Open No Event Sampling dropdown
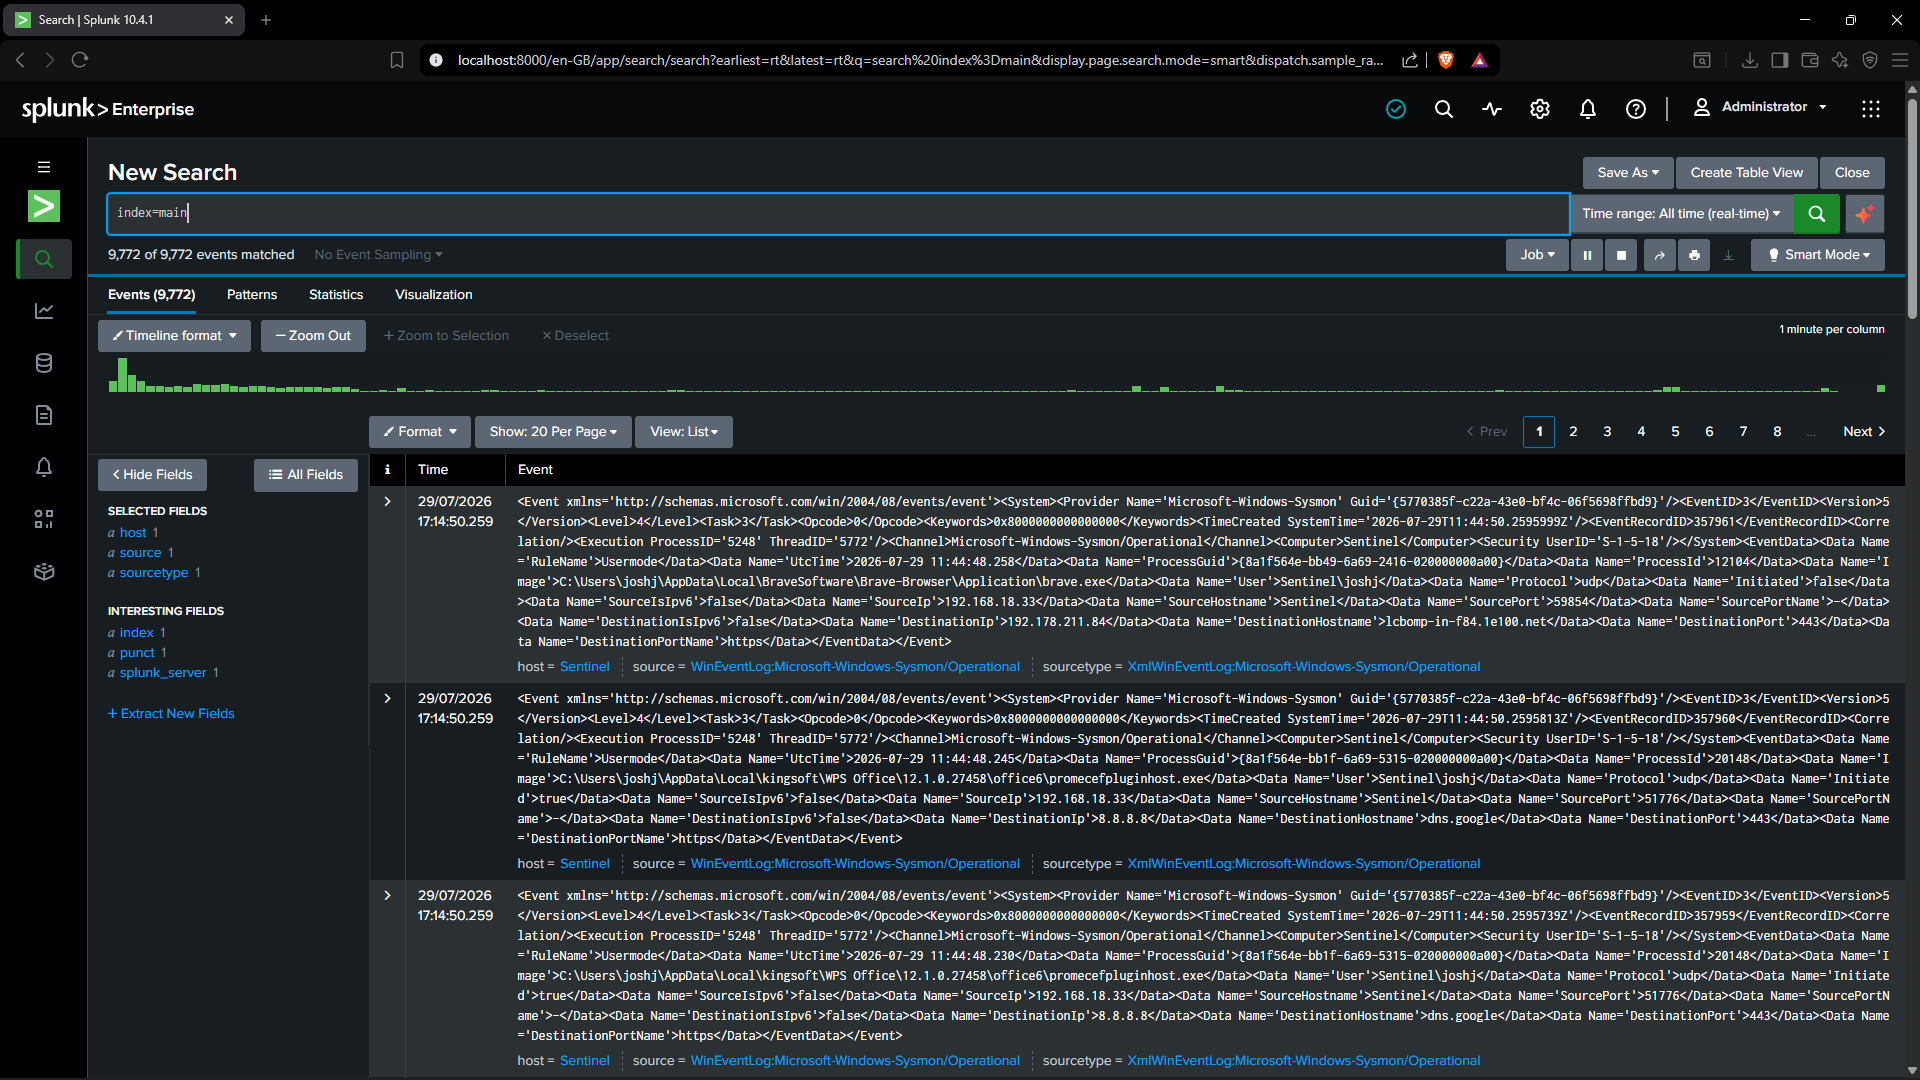 [378, 255]
